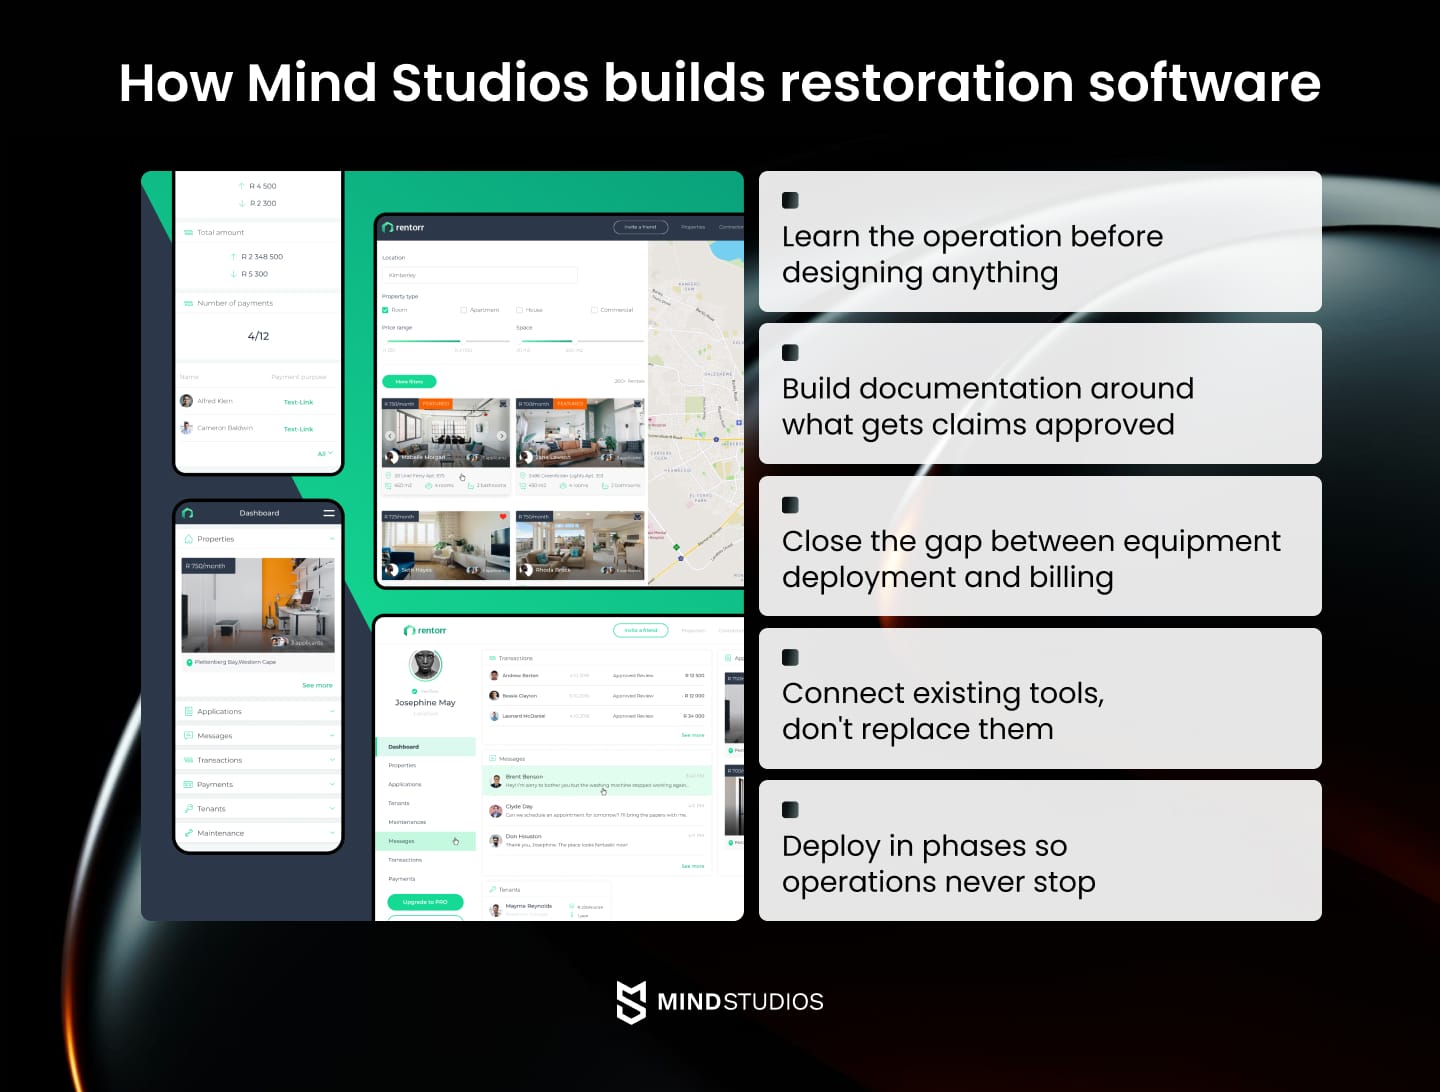
Task: Click the Transactions panel header icon on dashboard
Action: pyautogui.click(x=492, y=658)
